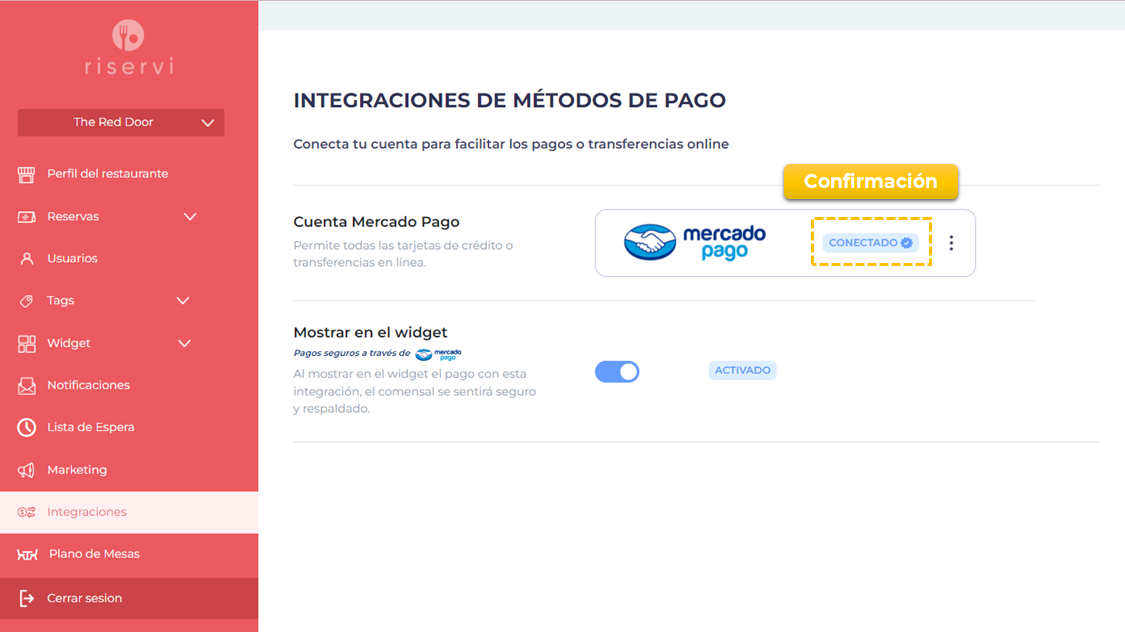Expand the Tags chevron
This screenshot has width=1125, height=632.
(x=183, y=301)
